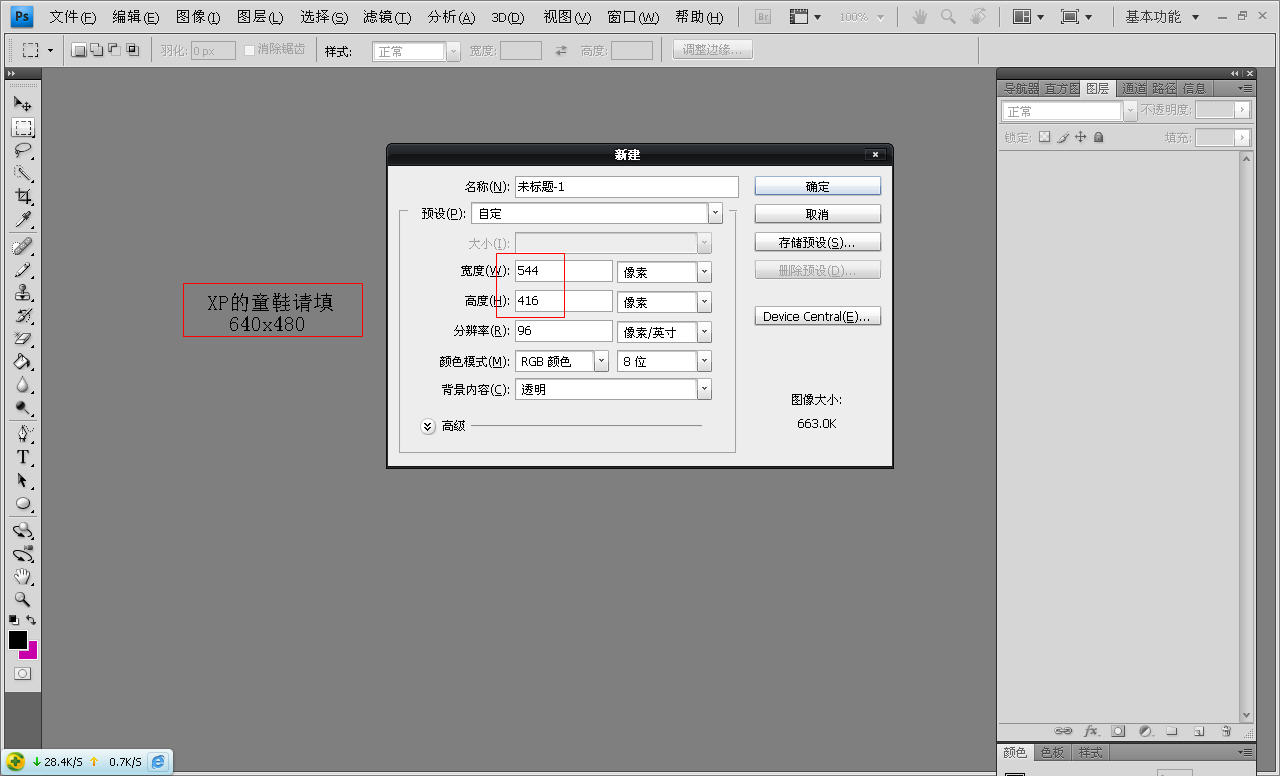Switch to the 色板 tab

[1052, 752]
